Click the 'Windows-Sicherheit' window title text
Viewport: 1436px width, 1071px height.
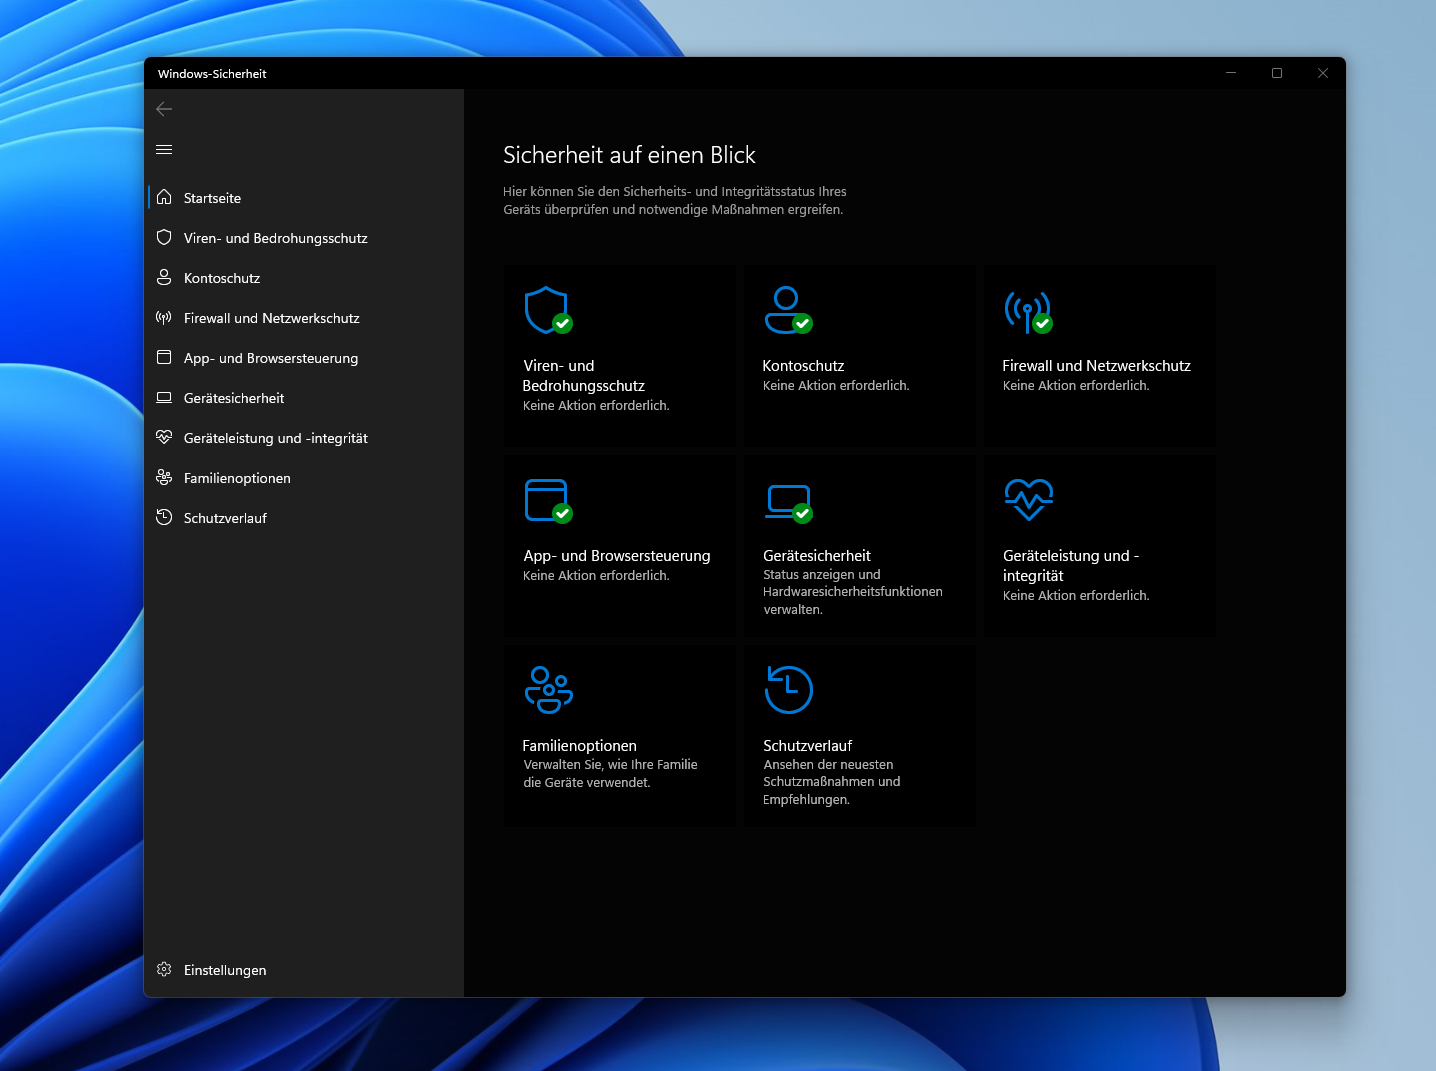[x=212, y=74]
